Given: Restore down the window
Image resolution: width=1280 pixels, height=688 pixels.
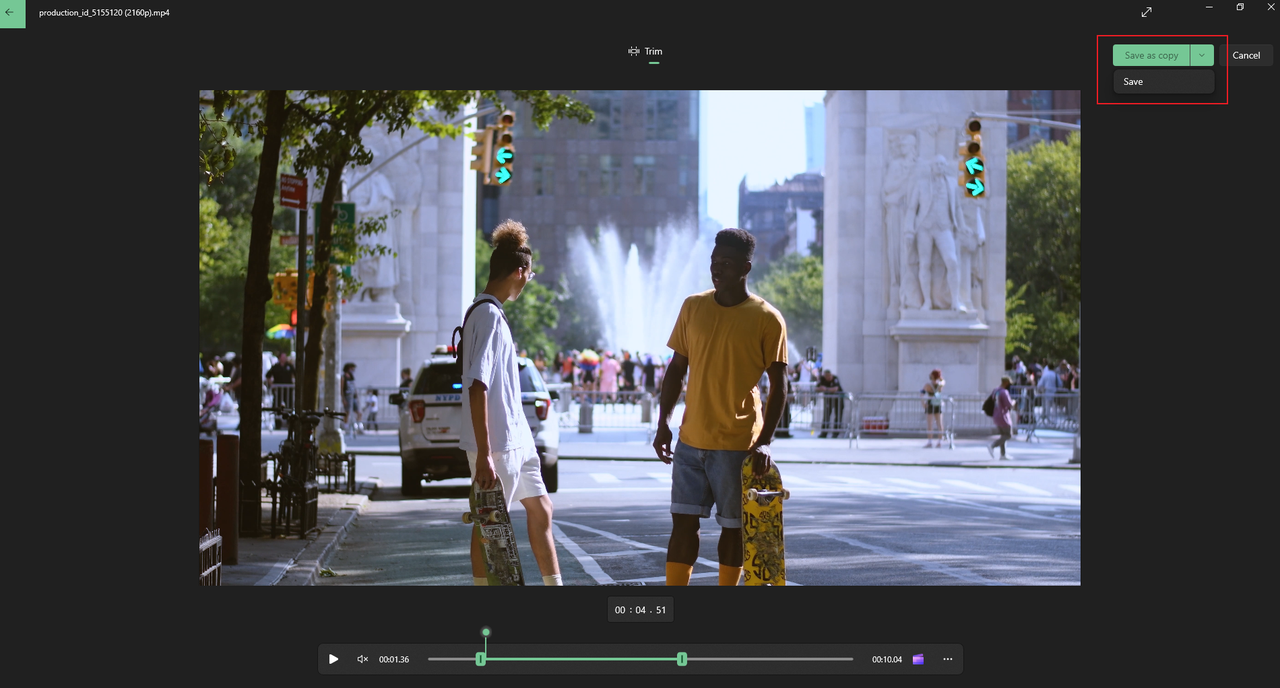Looking at the screenshot, I should point(1240,7).
